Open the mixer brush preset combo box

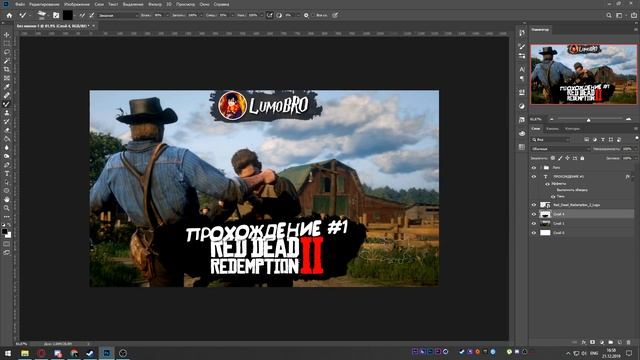pos(118,15)
